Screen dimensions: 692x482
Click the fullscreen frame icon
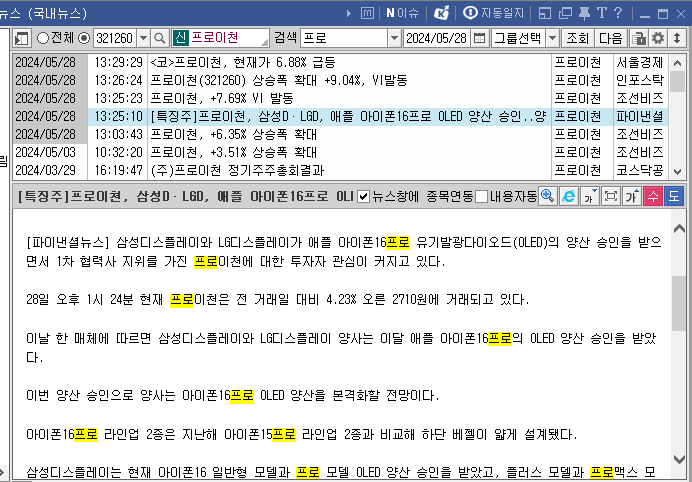point(611,196)
